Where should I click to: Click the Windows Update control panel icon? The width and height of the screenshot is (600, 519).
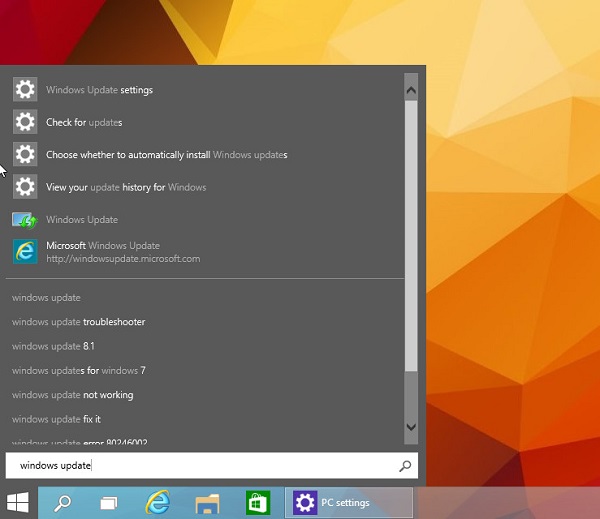(25, 220)
